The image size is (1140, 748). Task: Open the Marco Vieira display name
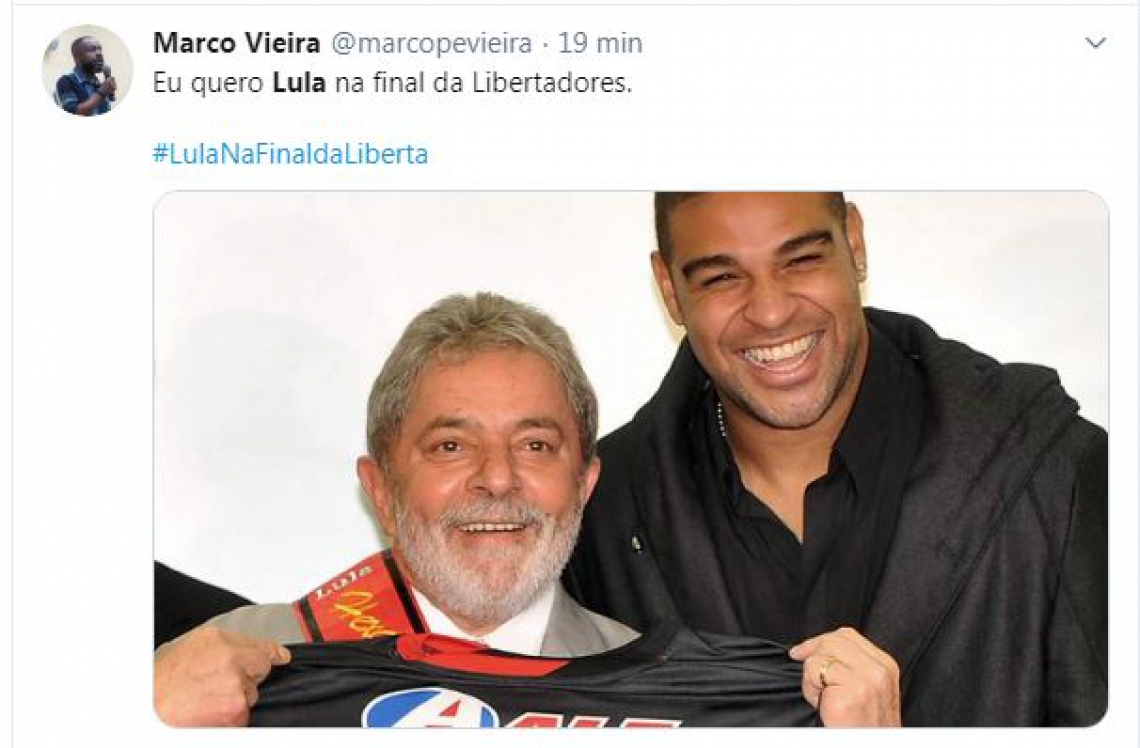click(236, 44)
